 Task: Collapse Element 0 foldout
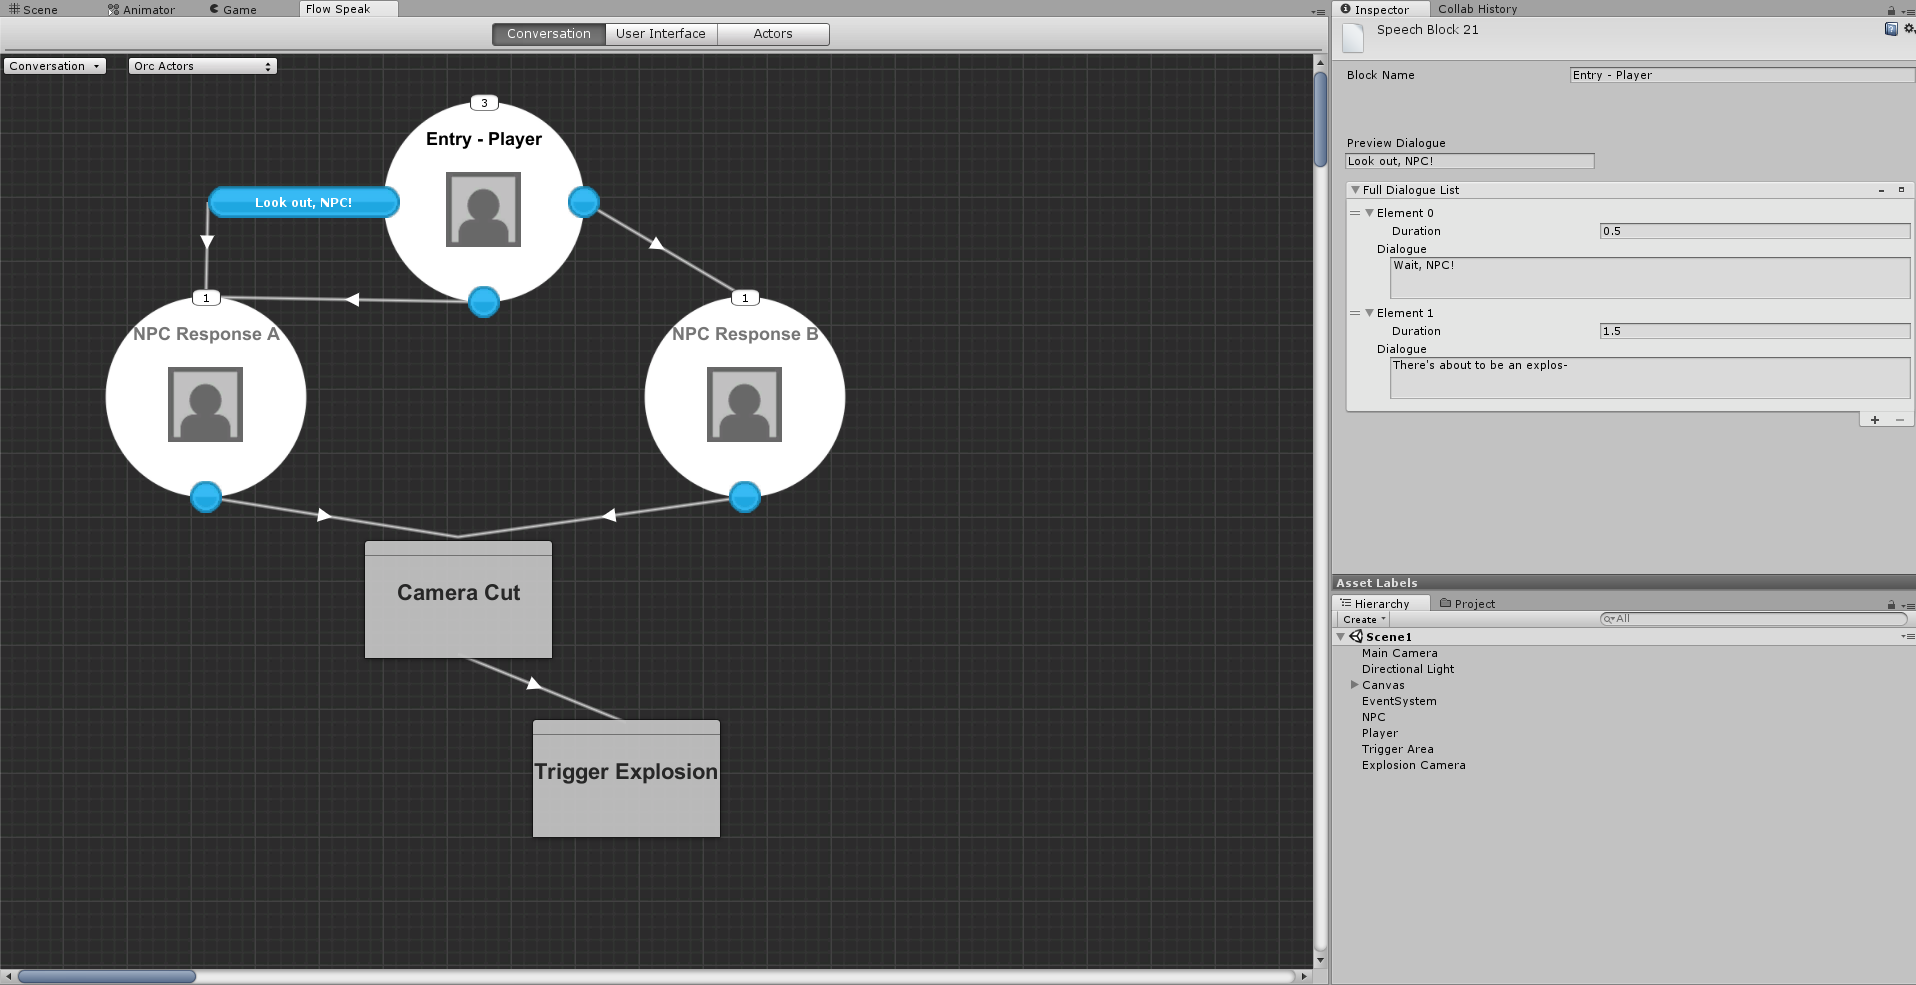pos(1369,213)
